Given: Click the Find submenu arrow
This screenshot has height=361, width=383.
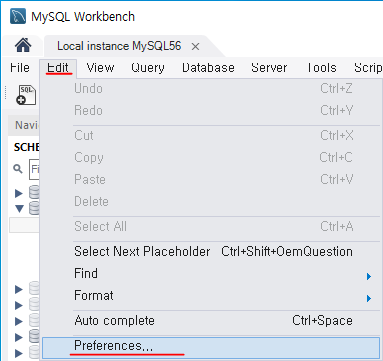Looking at the screenshot, I should pos(369,276).
